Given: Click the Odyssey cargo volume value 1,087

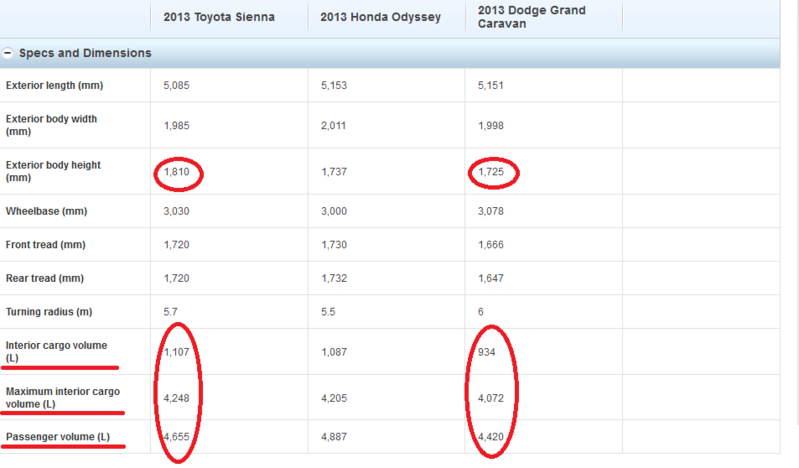Looking at the screenshot, I should coord(334,352).
